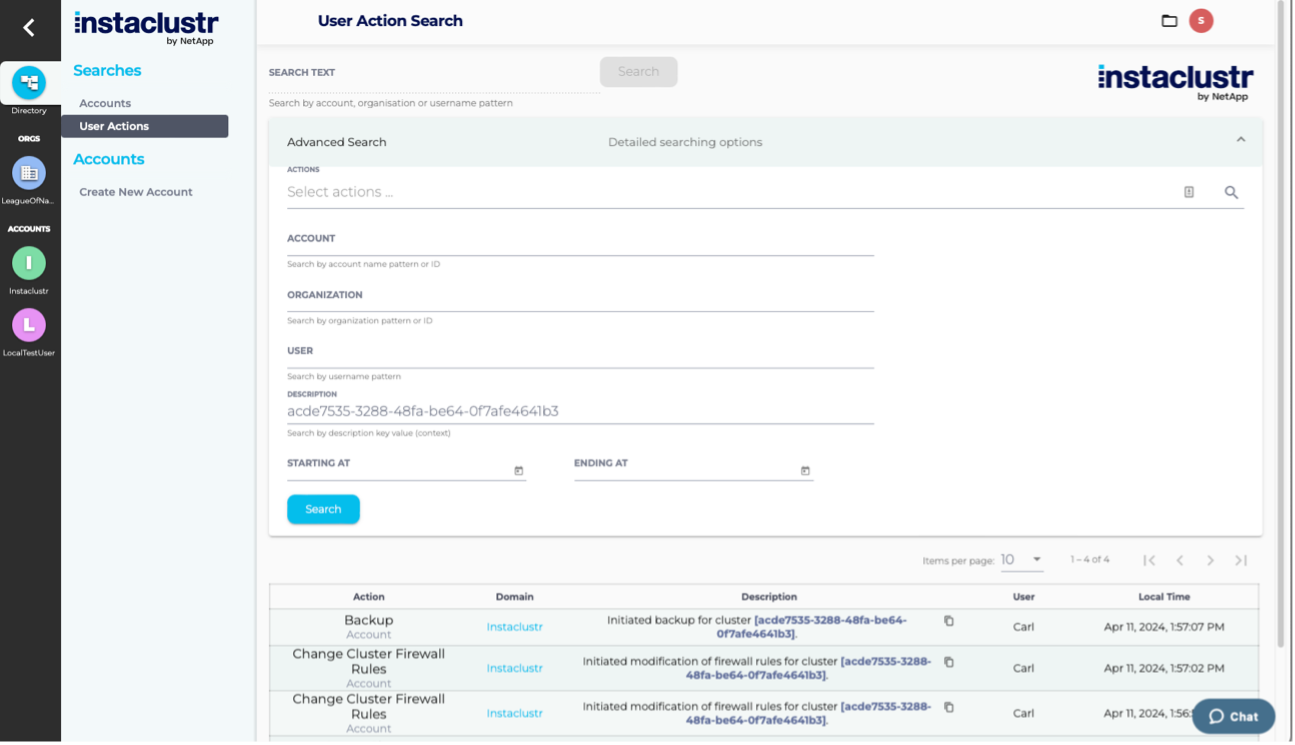Go to next page of results
Image resolution: width=1295 pixels, height=745 pixels.
coord(1210,561)
